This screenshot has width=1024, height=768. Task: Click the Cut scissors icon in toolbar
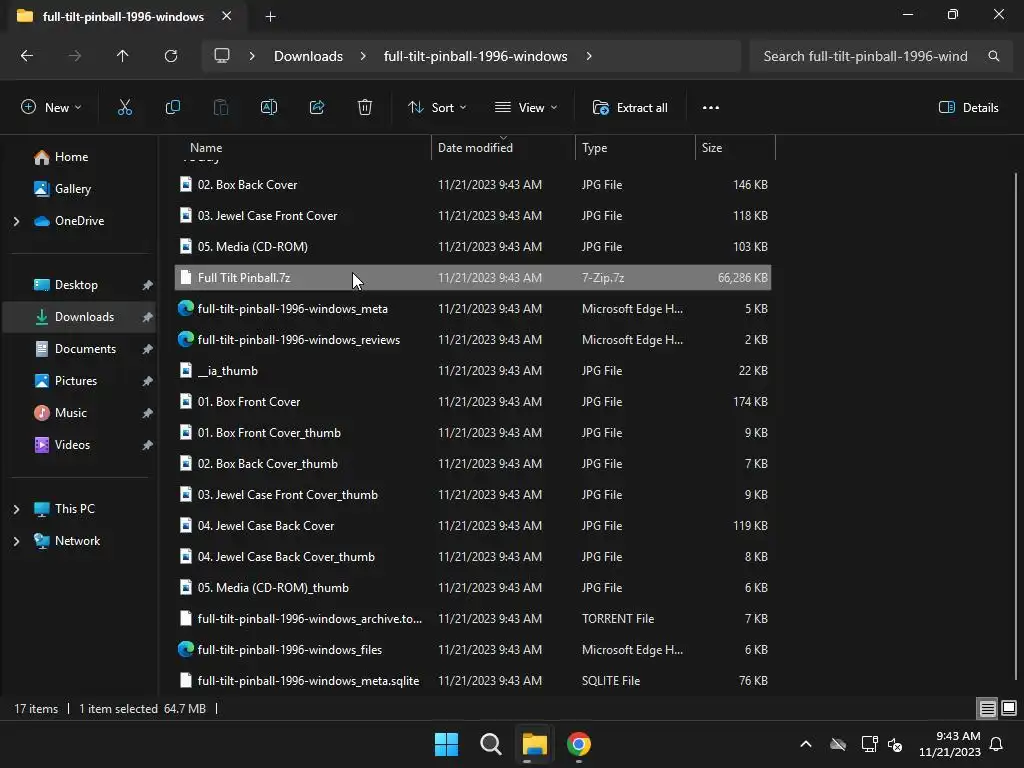tap(124, 108)
